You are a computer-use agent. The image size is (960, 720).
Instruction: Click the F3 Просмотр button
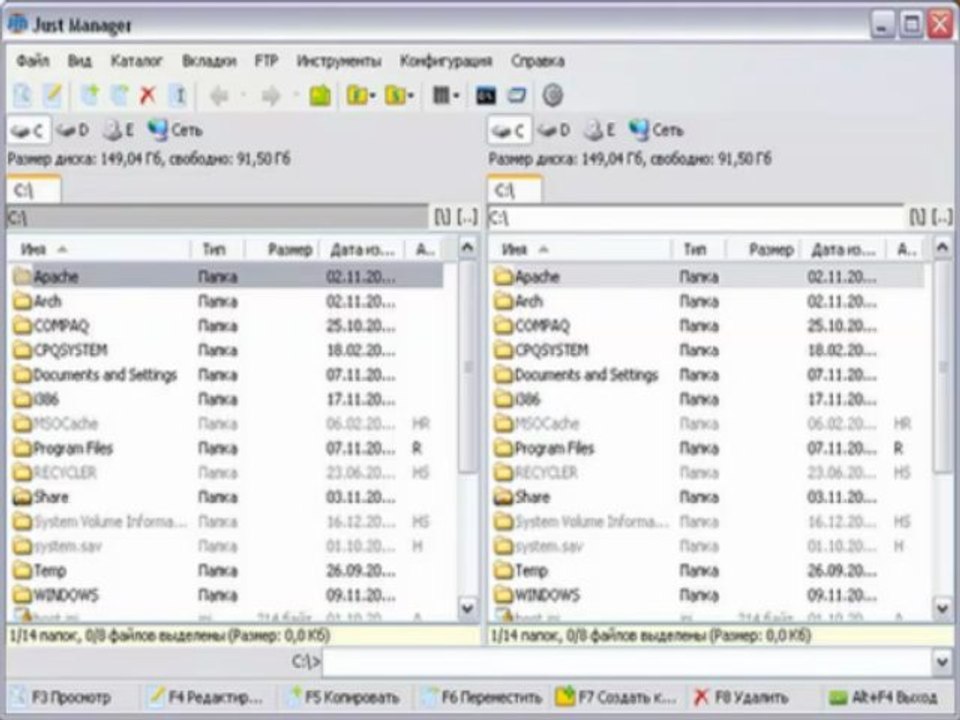tap(70, 697)
